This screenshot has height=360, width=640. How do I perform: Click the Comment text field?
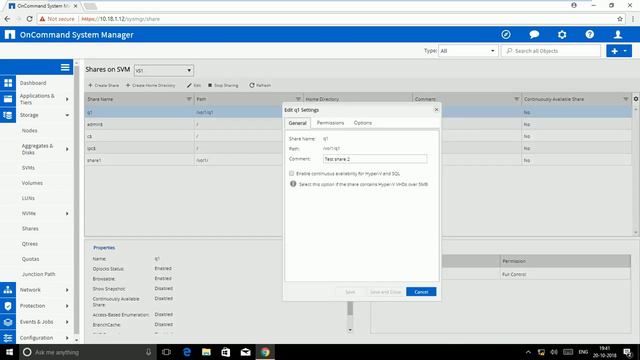click(375, 159)
